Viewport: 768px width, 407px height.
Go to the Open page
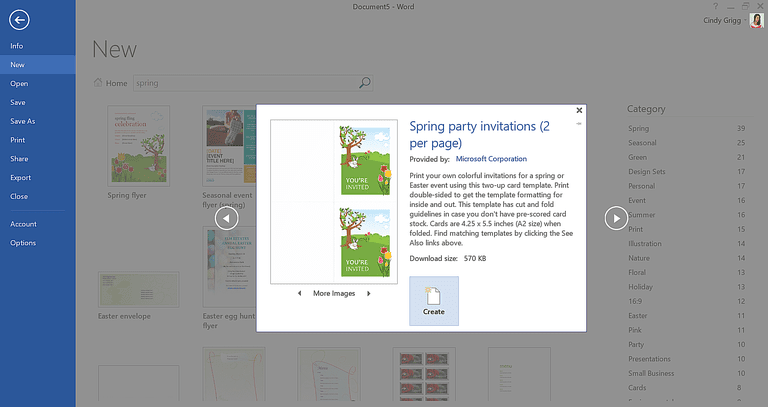click(19, 84)
